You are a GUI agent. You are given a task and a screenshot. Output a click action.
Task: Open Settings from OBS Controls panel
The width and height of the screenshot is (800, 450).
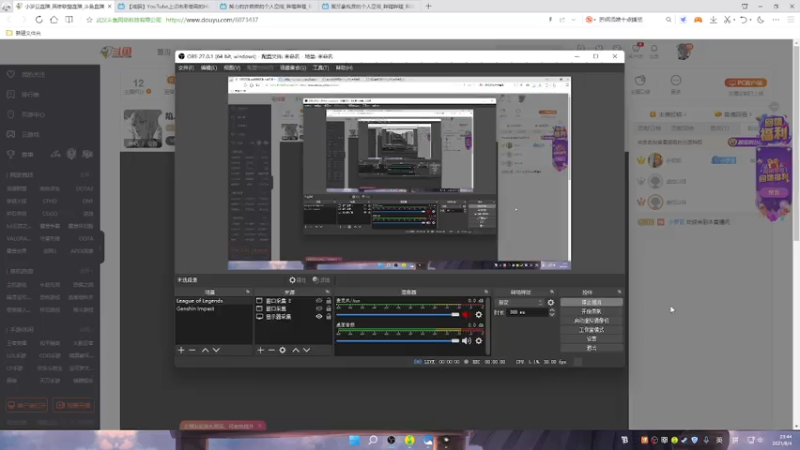(591, 339)
